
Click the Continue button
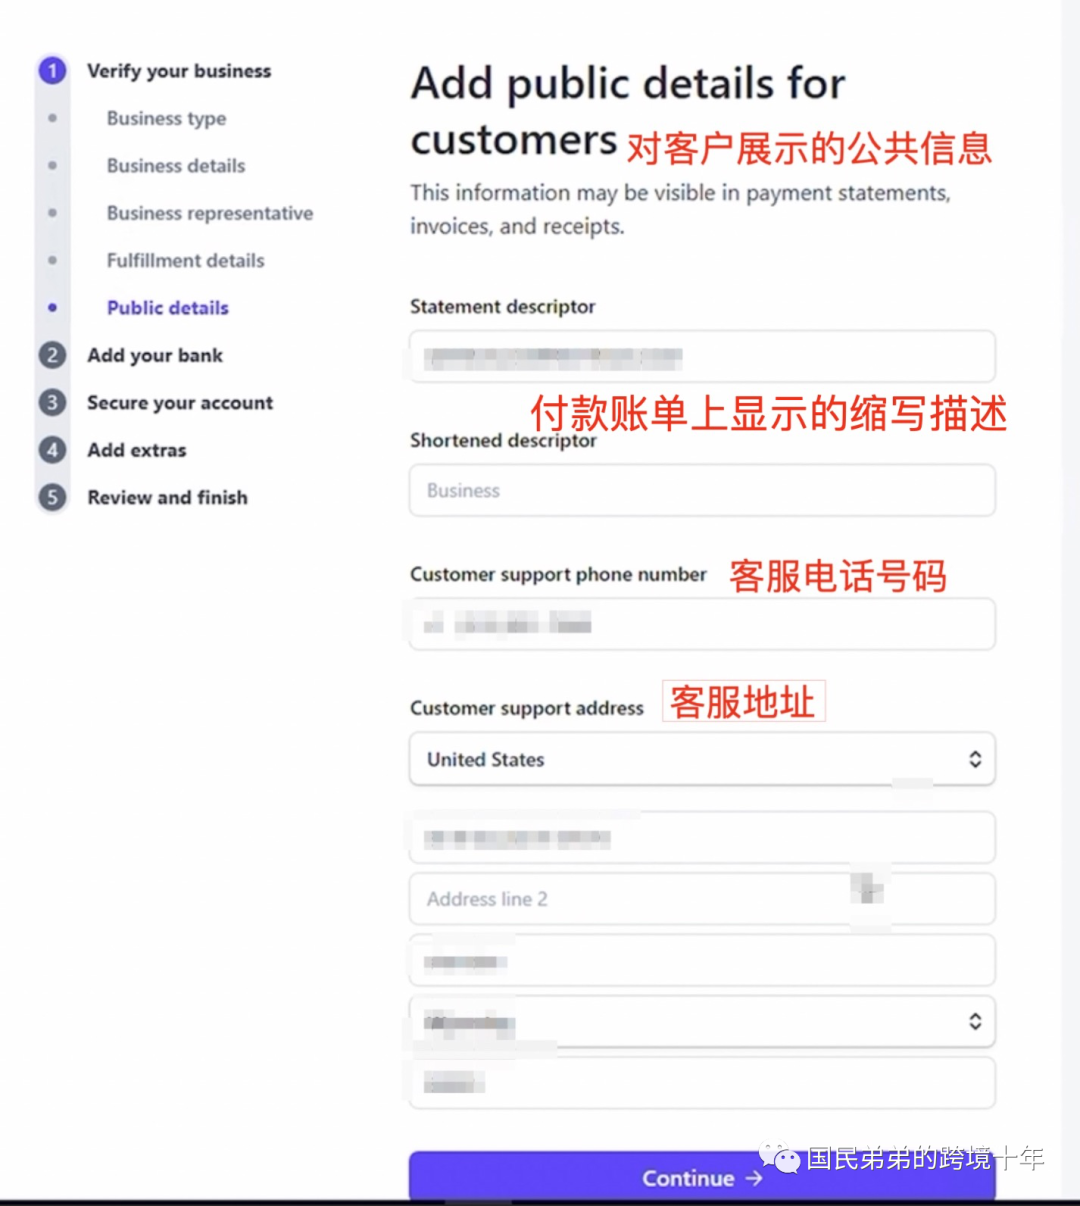(x=702, y=1177)
